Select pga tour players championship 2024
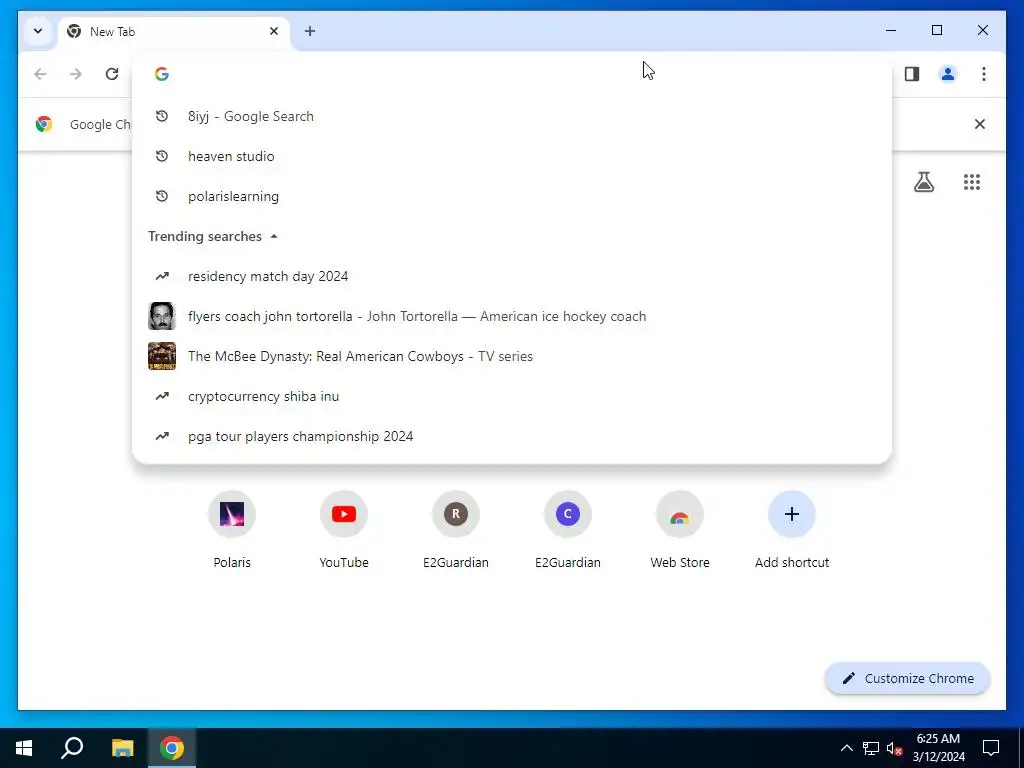 coord(512,436)
